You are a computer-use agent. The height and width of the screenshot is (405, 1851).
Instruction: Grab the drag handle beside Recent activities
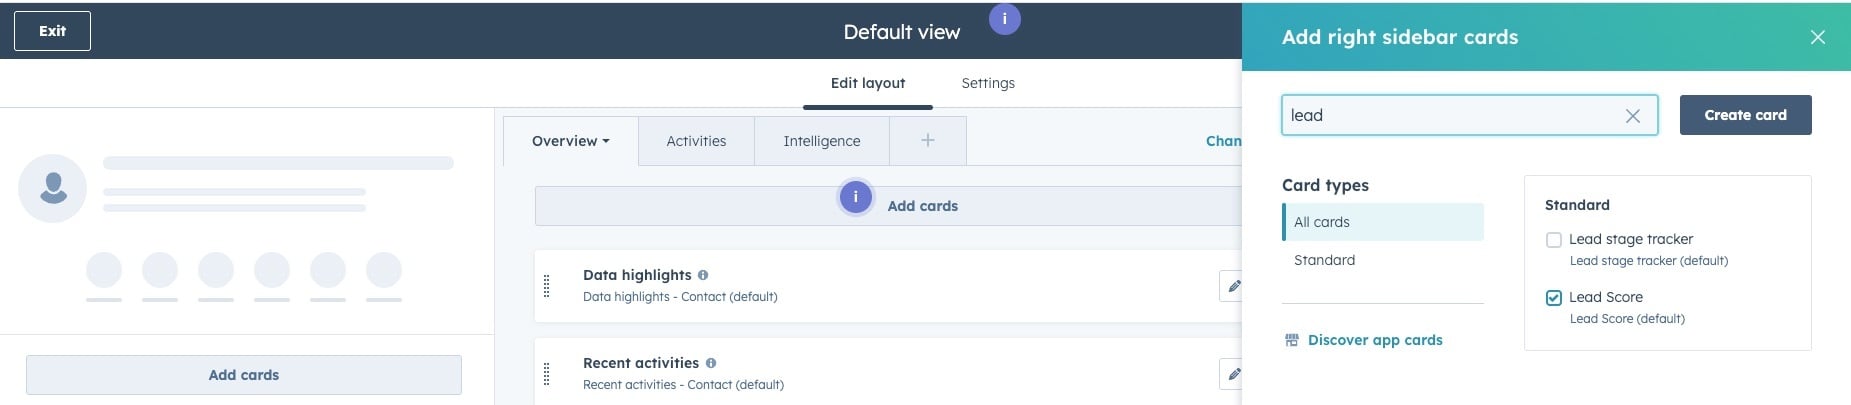[546, 374]
